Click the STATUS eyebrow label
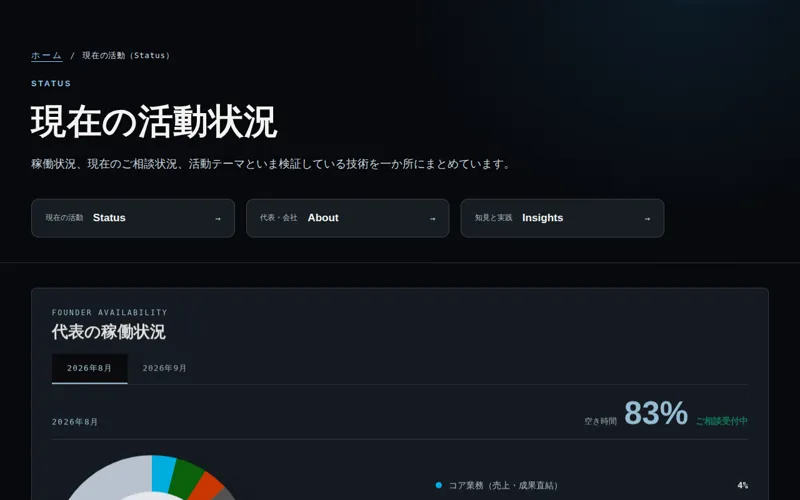The width and height of the screenshot is (800, 500). tap(51, 83)
